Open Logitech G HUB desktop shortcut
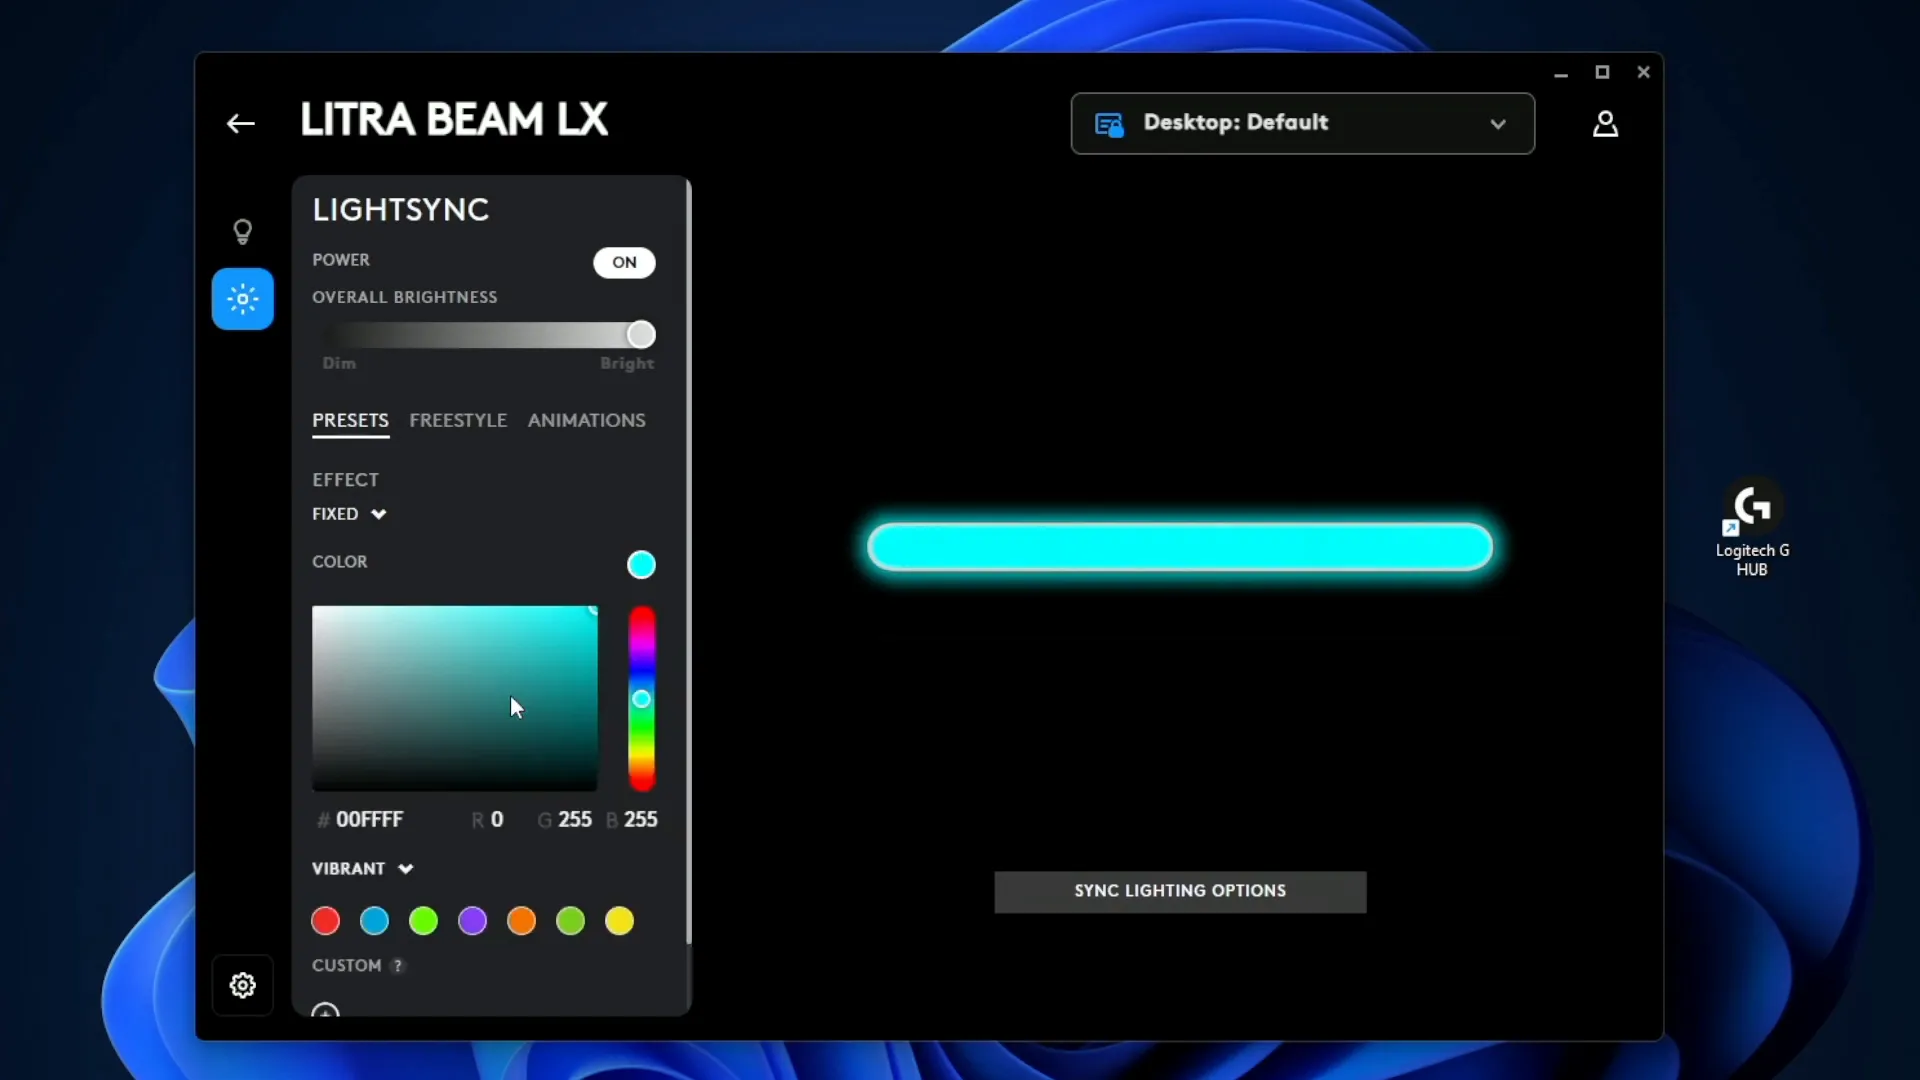Screen dimensions: 1920x1080 click(x=1752, y=527)
